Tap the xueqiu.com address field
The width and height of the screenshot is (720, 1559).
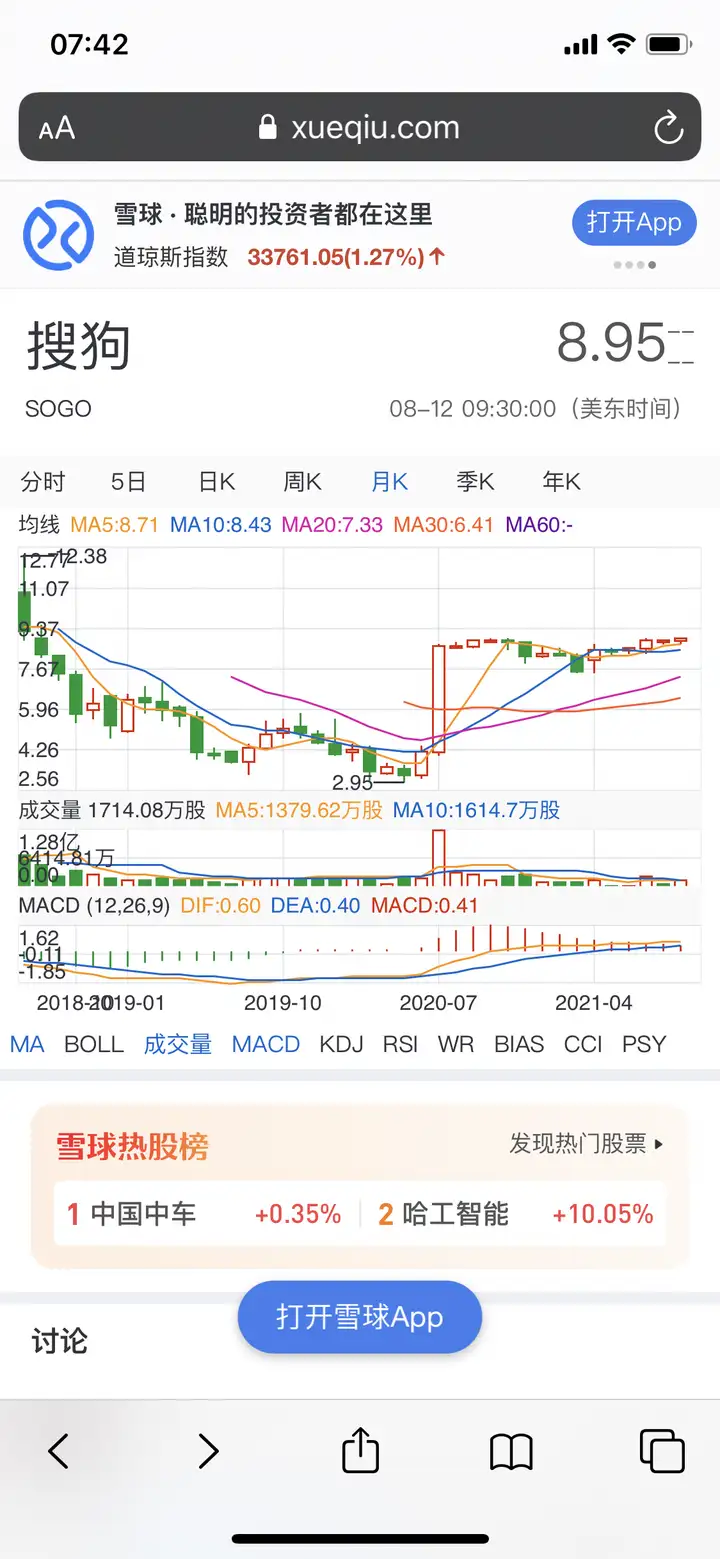tap(360, 127)
